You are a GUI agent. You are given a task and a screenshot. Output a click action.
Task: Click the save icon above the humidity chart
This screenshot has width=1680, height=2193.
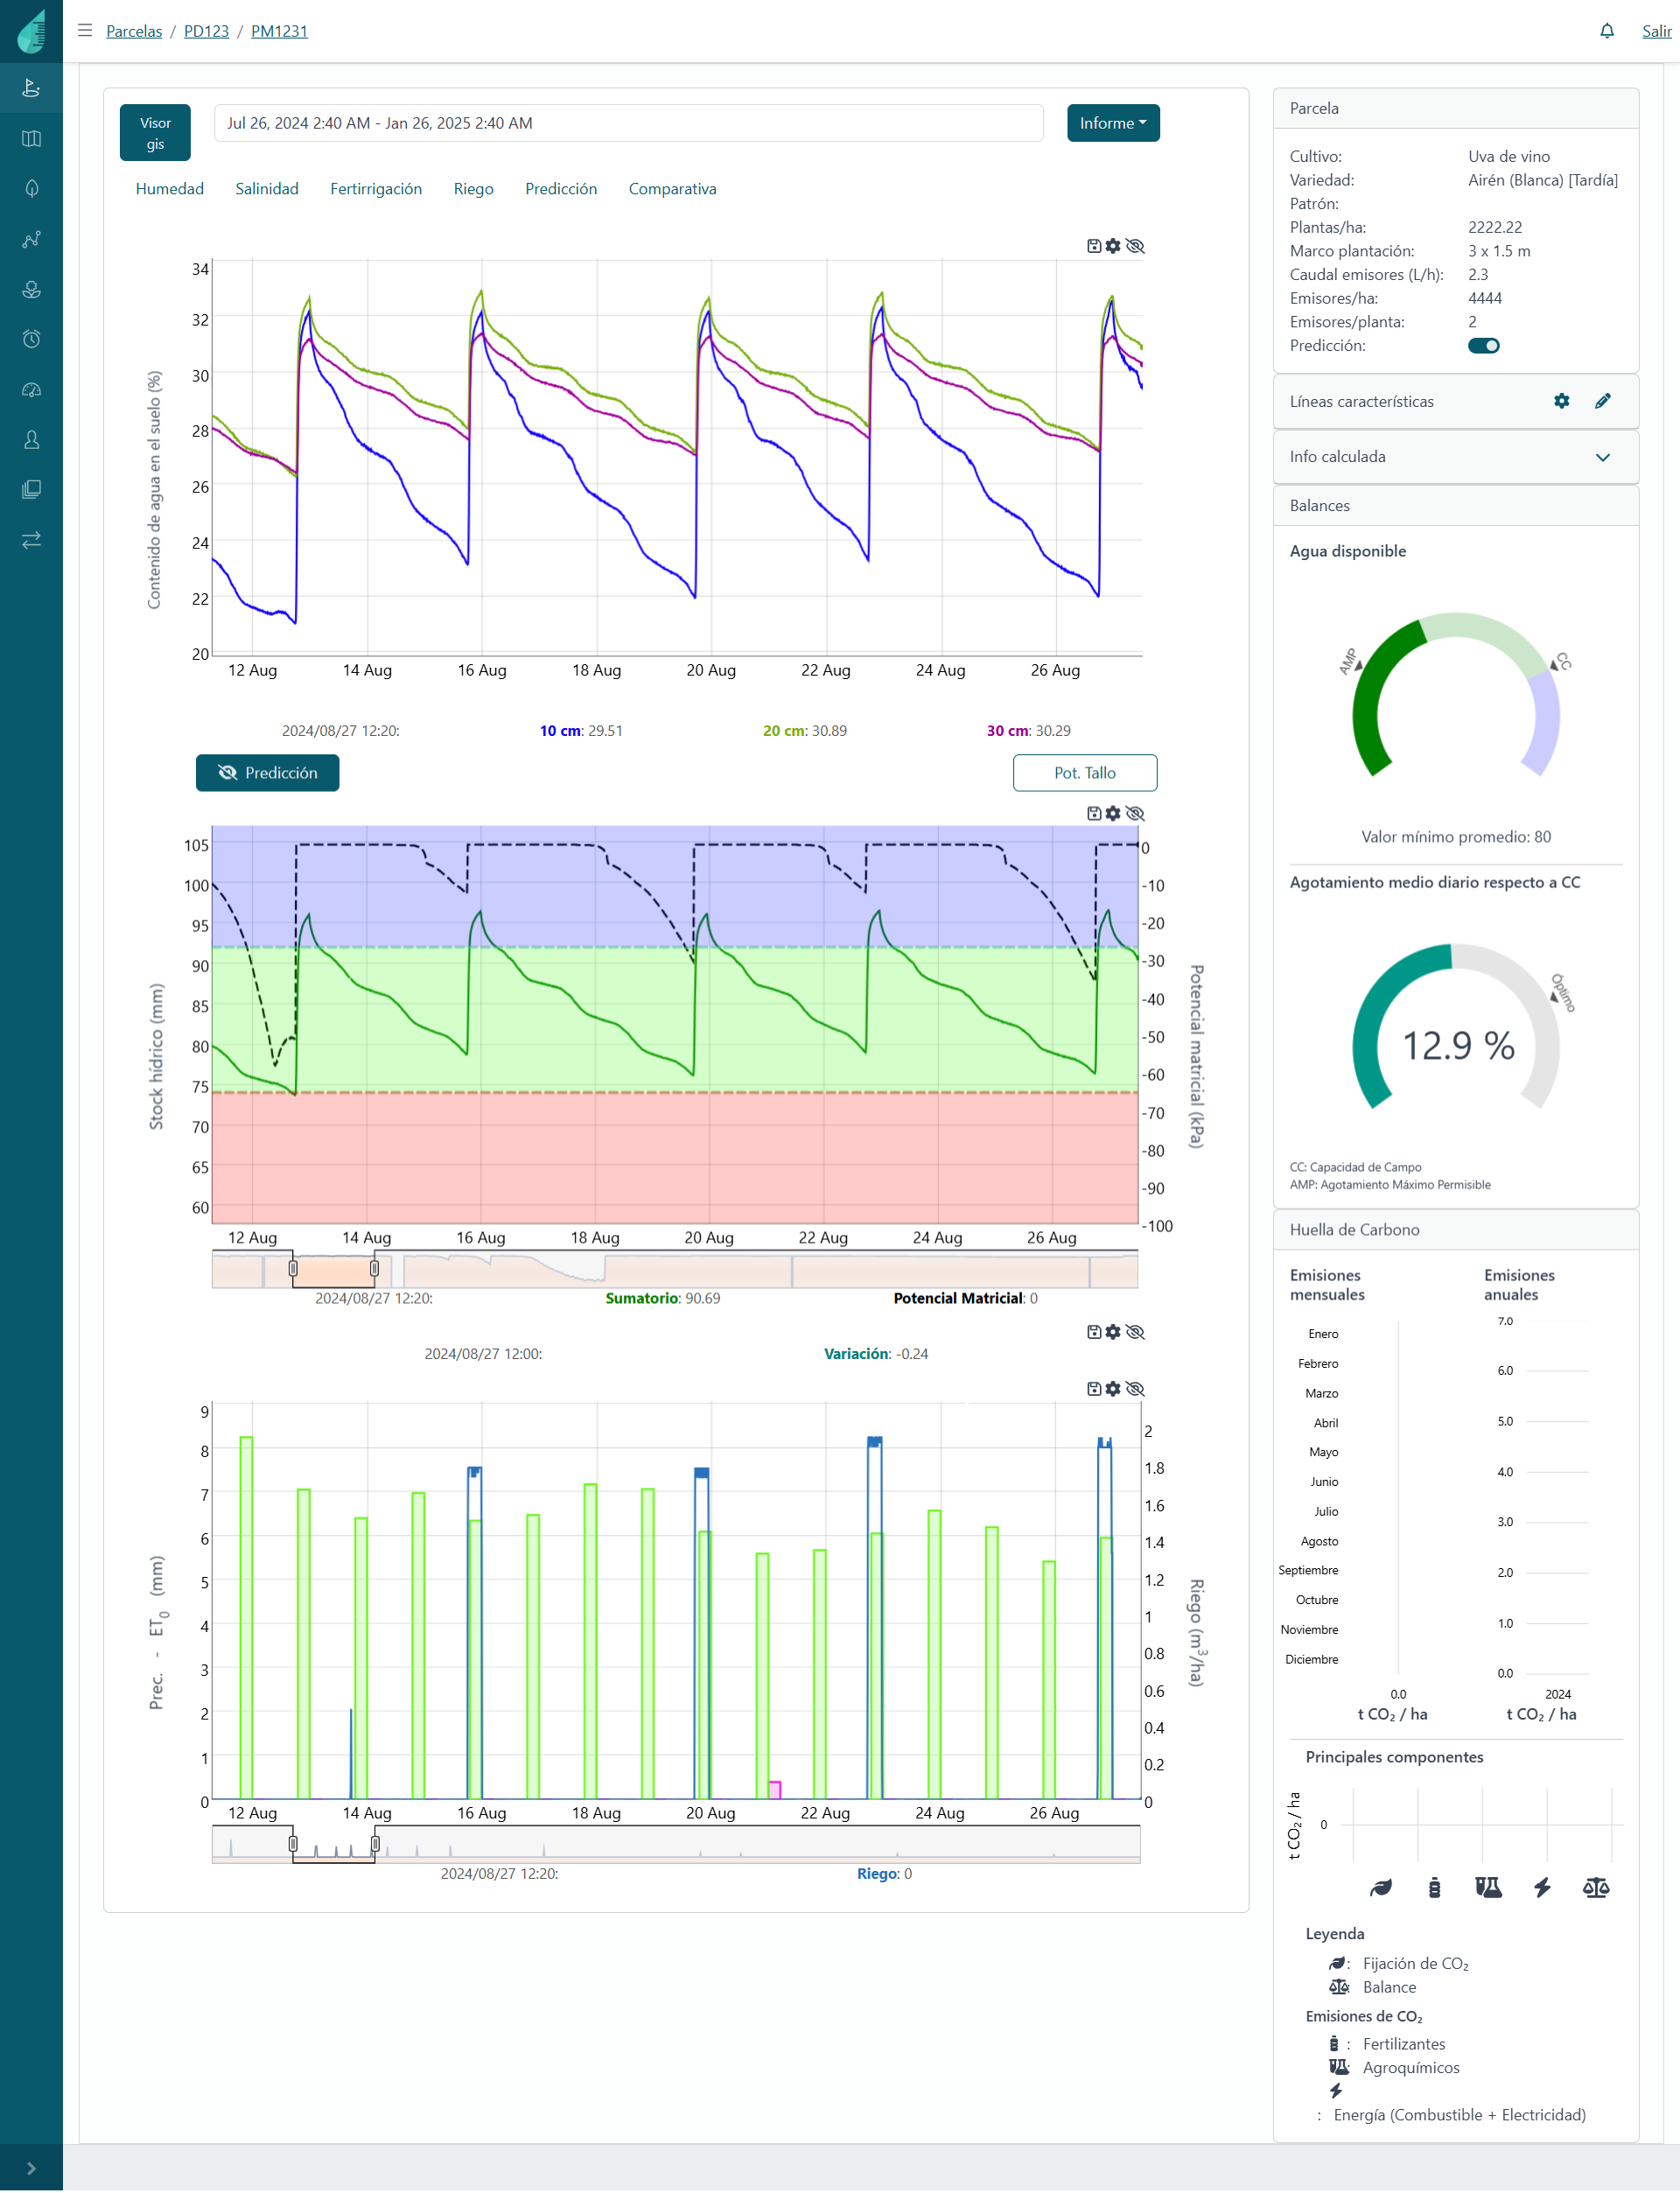(1093, 246)
